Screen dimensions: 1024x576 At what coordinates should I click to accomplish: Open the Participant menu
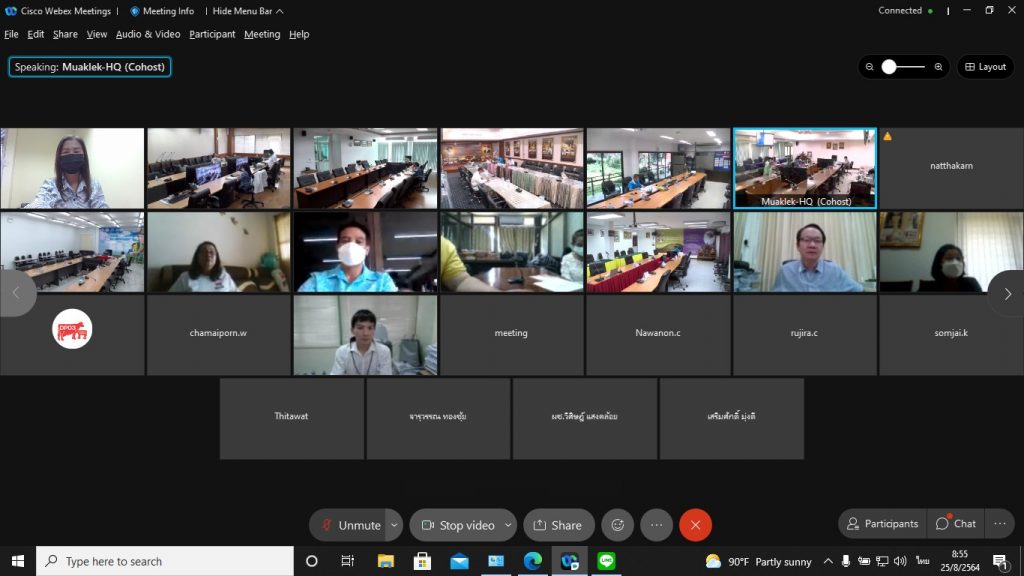coord(212,34)
